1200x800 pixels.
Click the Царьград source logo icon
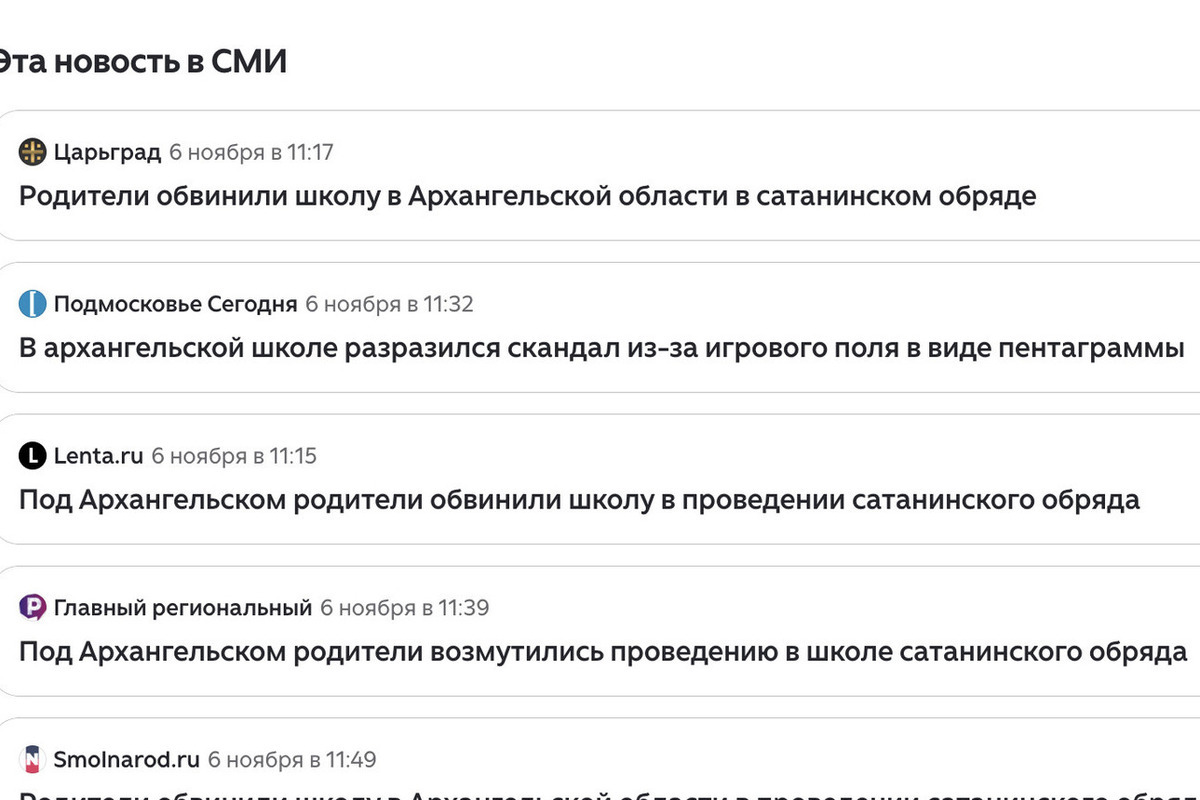click(x=33, y=152)
